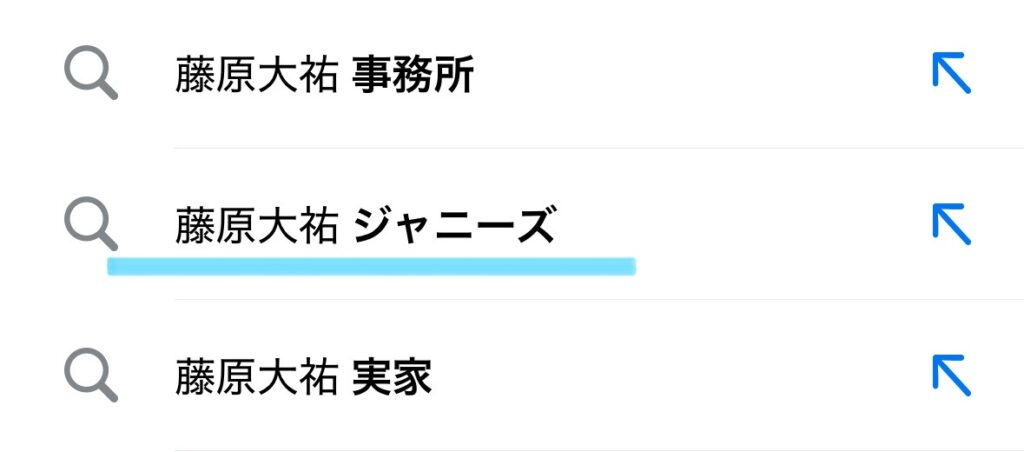The image size is (1024, 452).
Task: Select the search icon next to 藤原大祐 ジャニーズ
Action: tap(91, 223)
